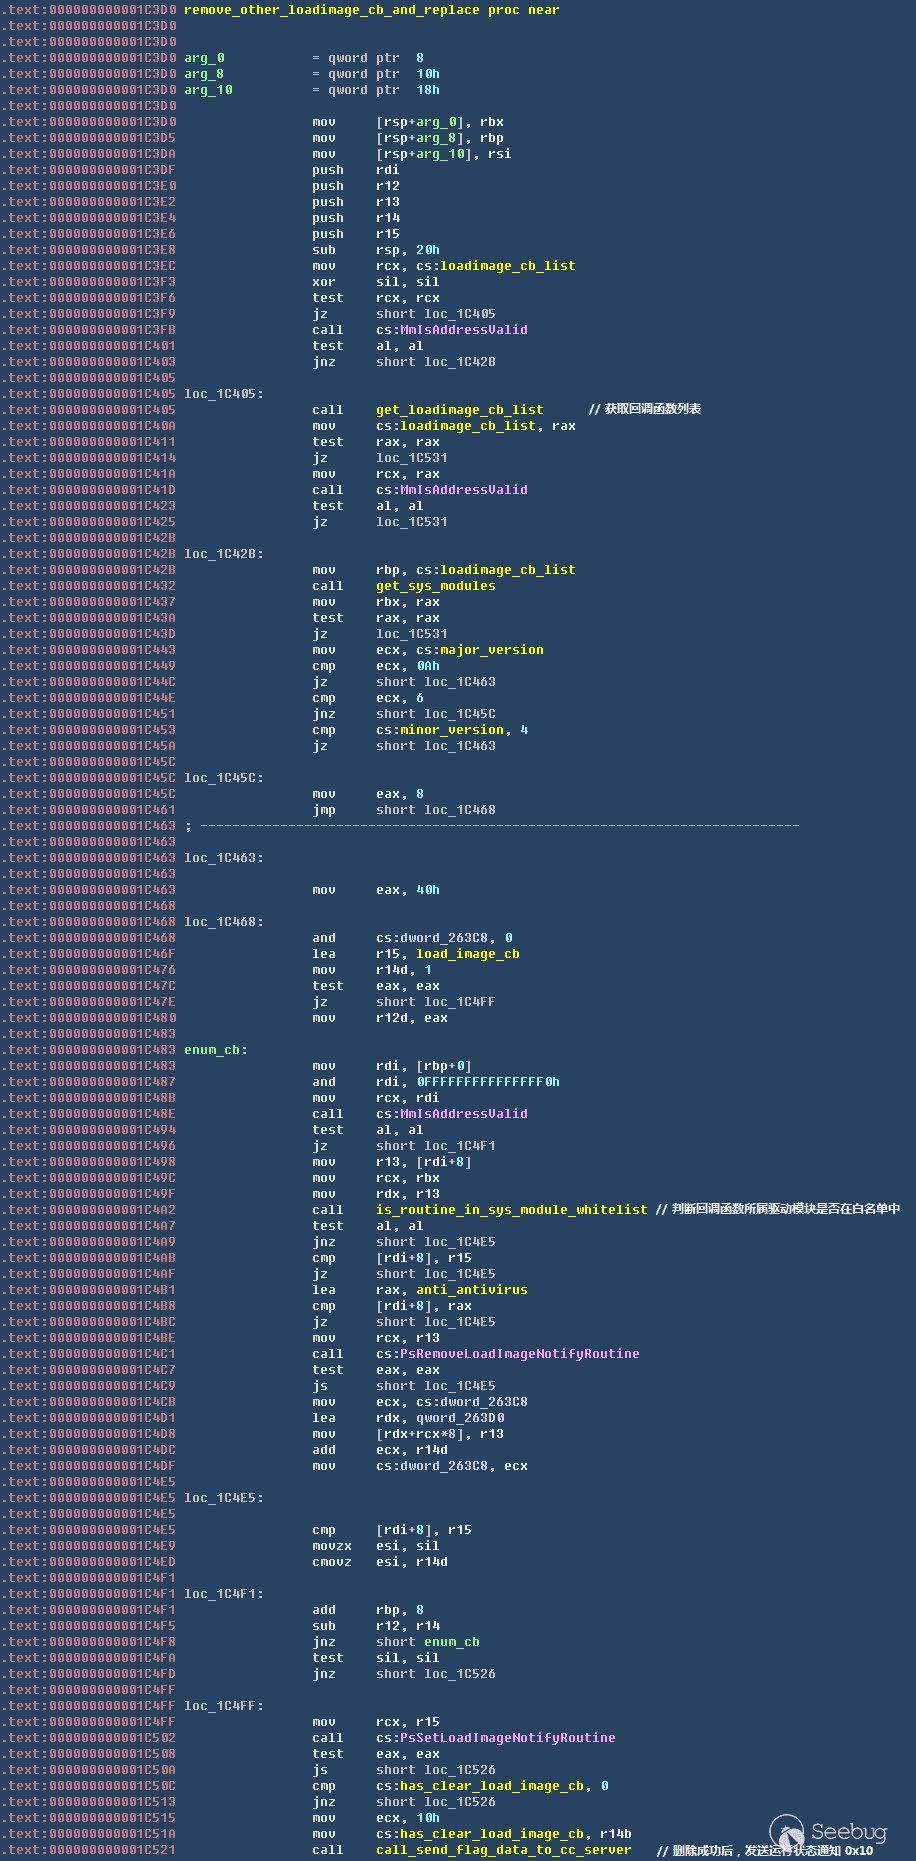The height and width of the screenshot is (1861, 916).
Task: Click the is_routine_in_sys_module_whitelist call target
Action: tap(512, 1210)
